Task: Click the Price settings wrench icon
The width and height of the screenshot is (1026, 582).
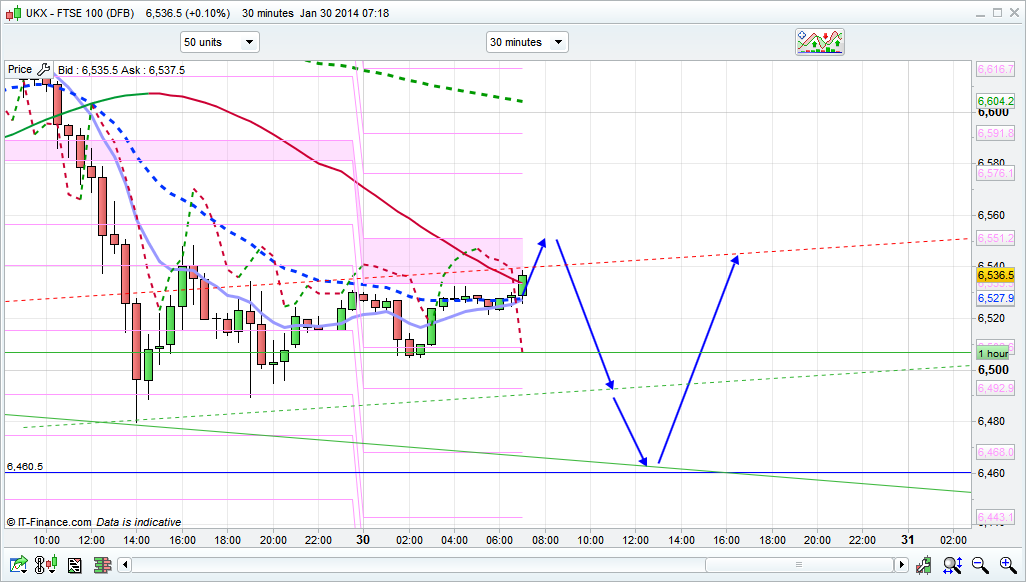Action: (44, 69)
